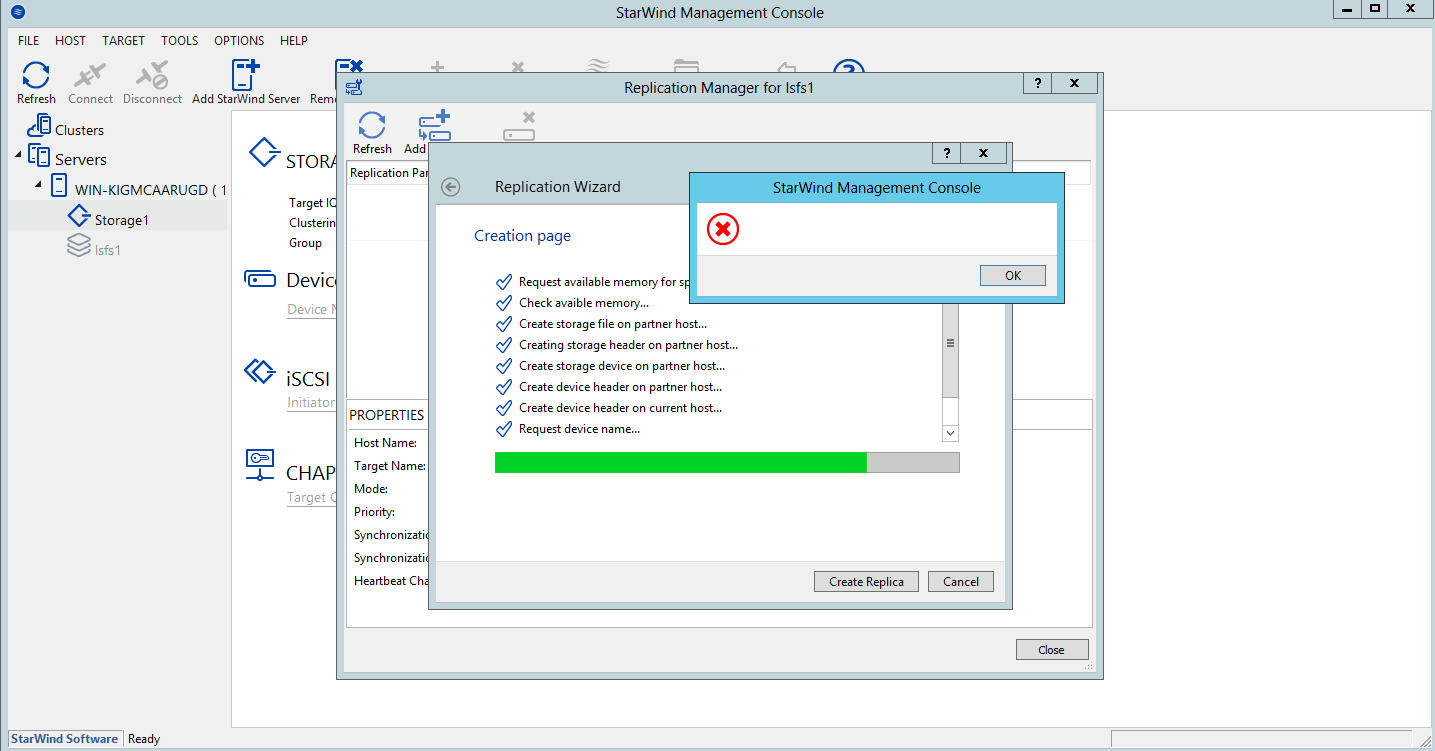Open the OPTIONS menu
The image size is (1435, 751).
[x=239, y=41]
